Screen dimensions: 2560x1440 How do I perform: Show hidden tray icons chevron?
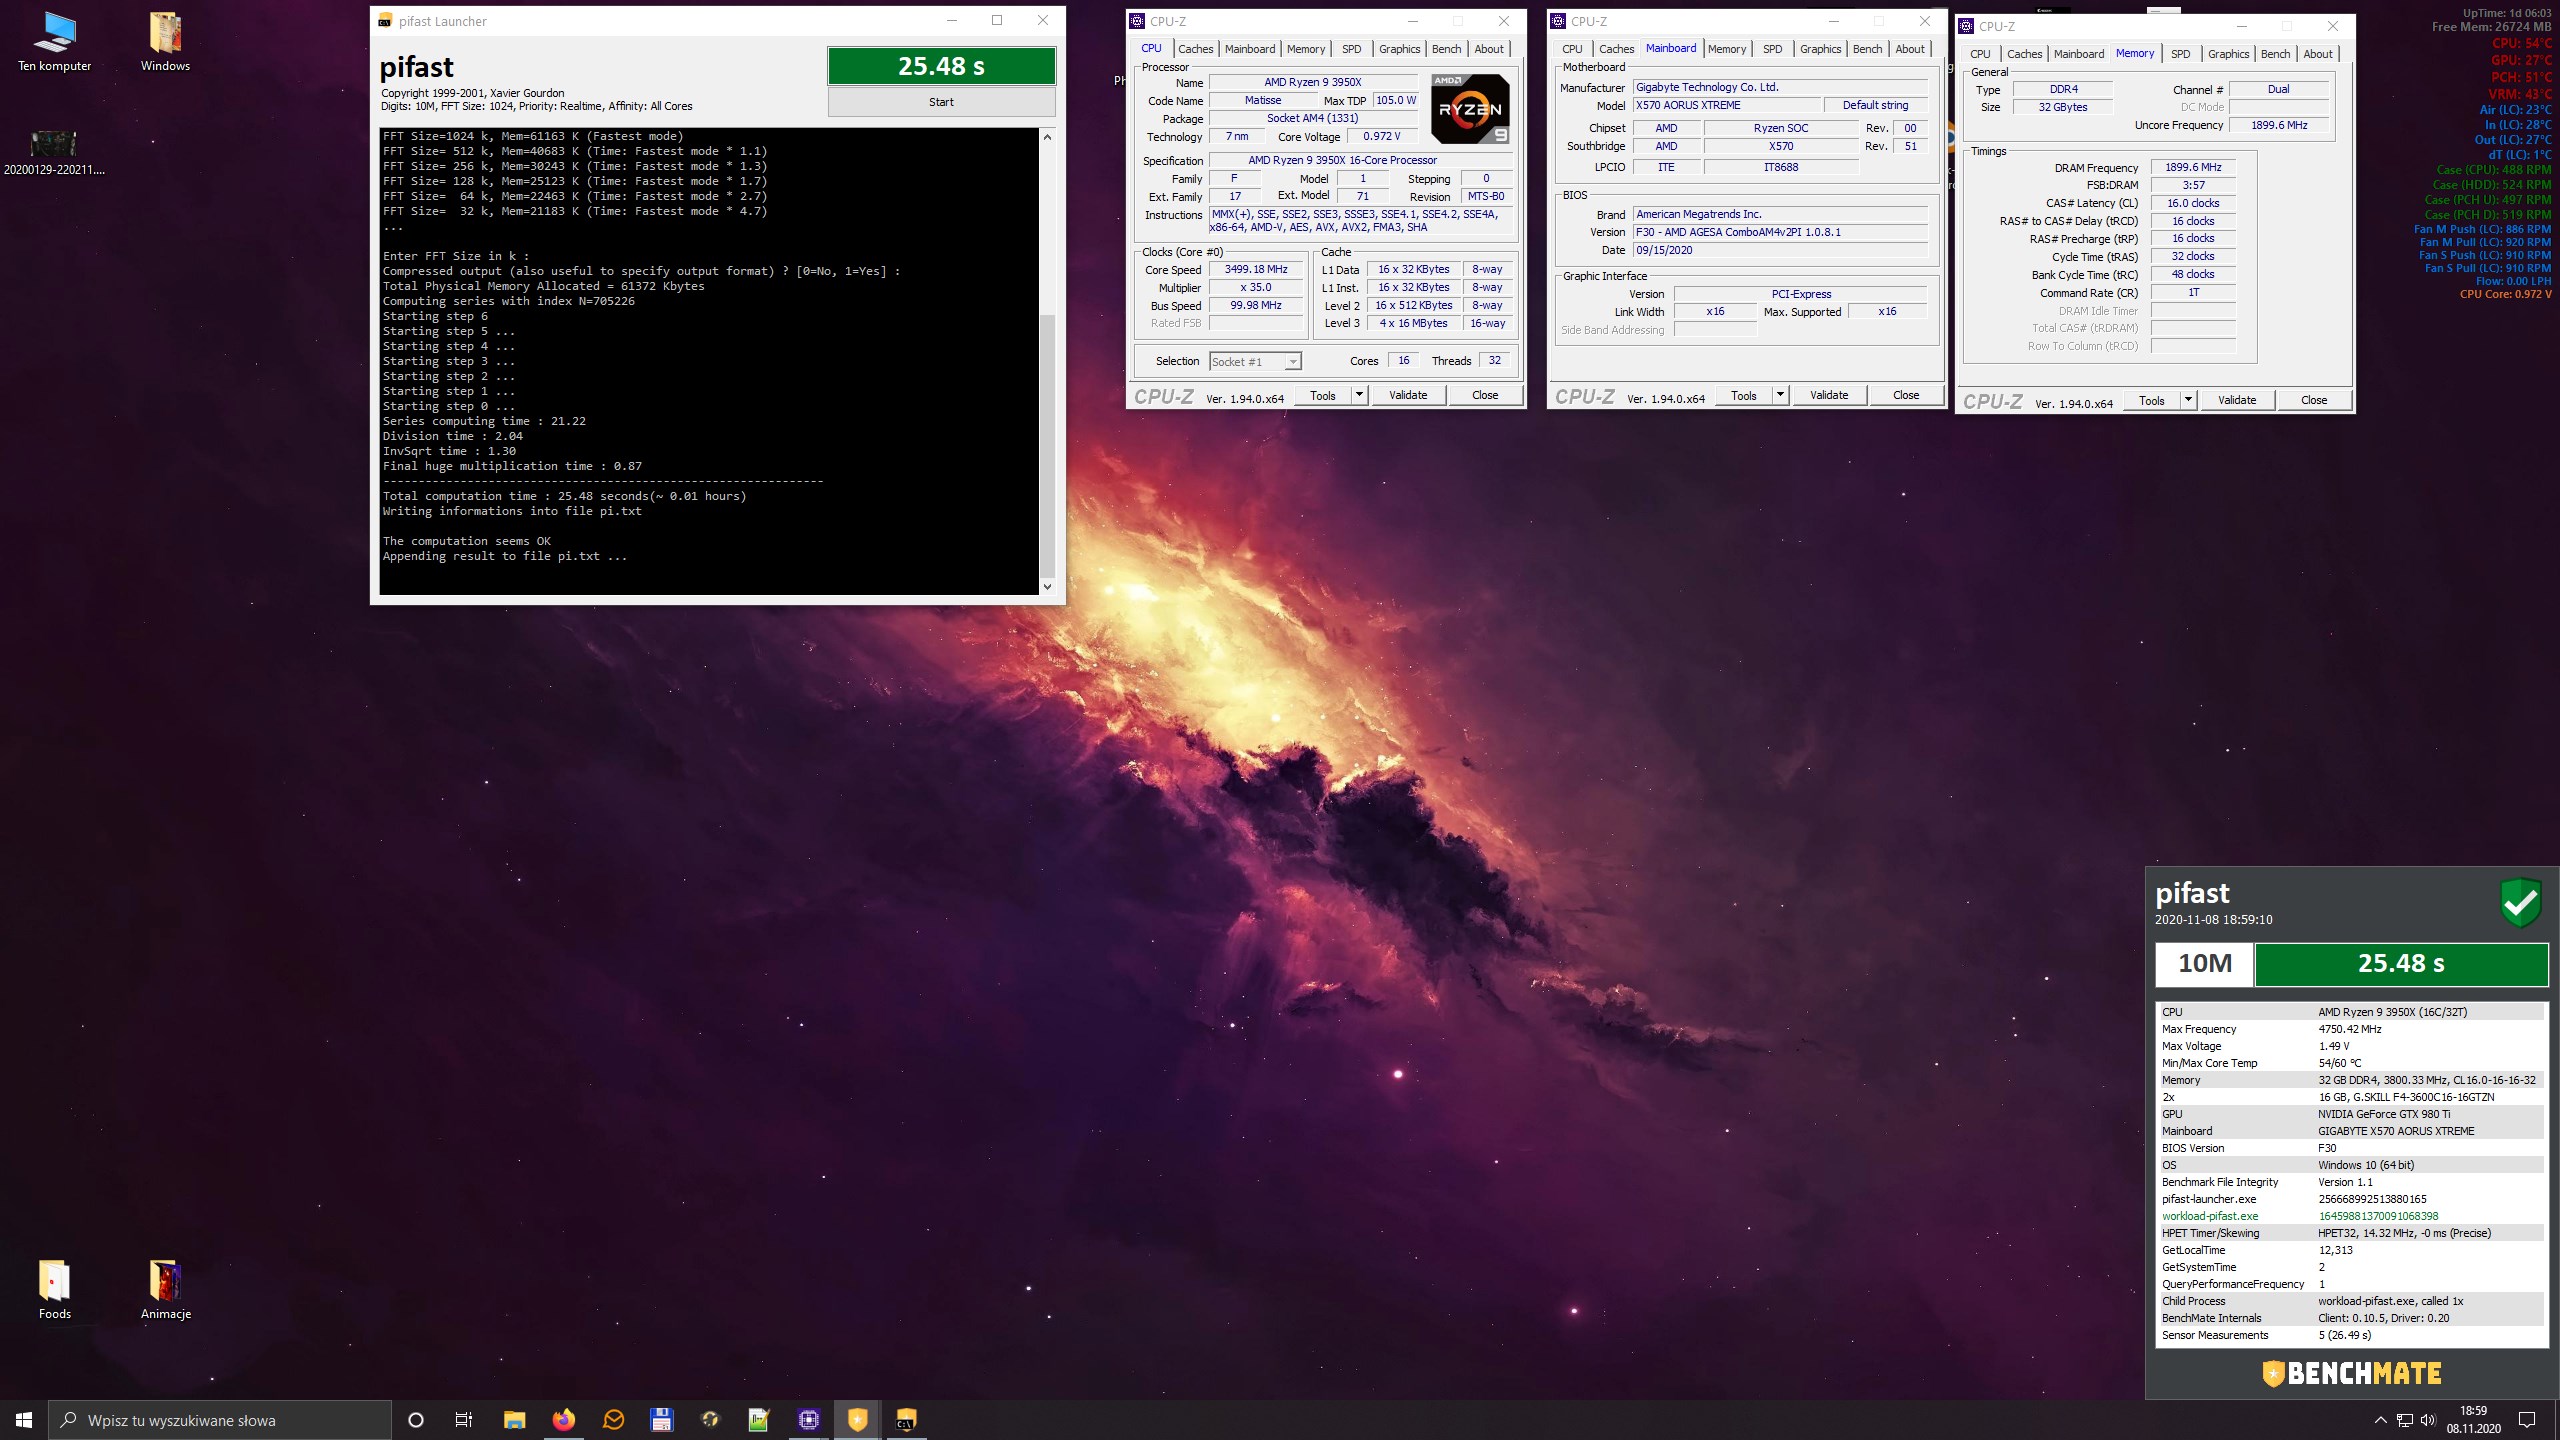pyautogui.click(x=2380, y=1420)
